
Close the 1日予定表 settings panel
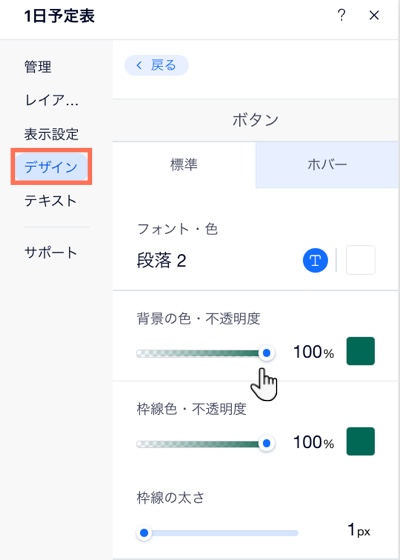[374, 15]
